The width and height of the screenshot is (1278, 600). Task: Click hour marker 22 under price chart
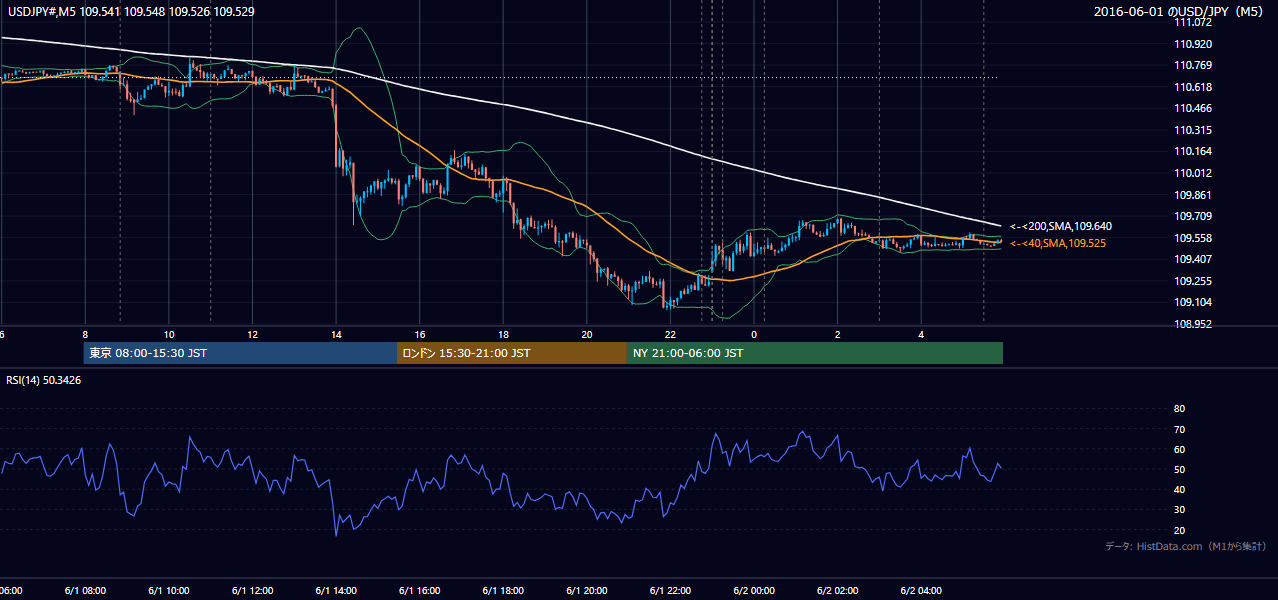coord(670,334)
